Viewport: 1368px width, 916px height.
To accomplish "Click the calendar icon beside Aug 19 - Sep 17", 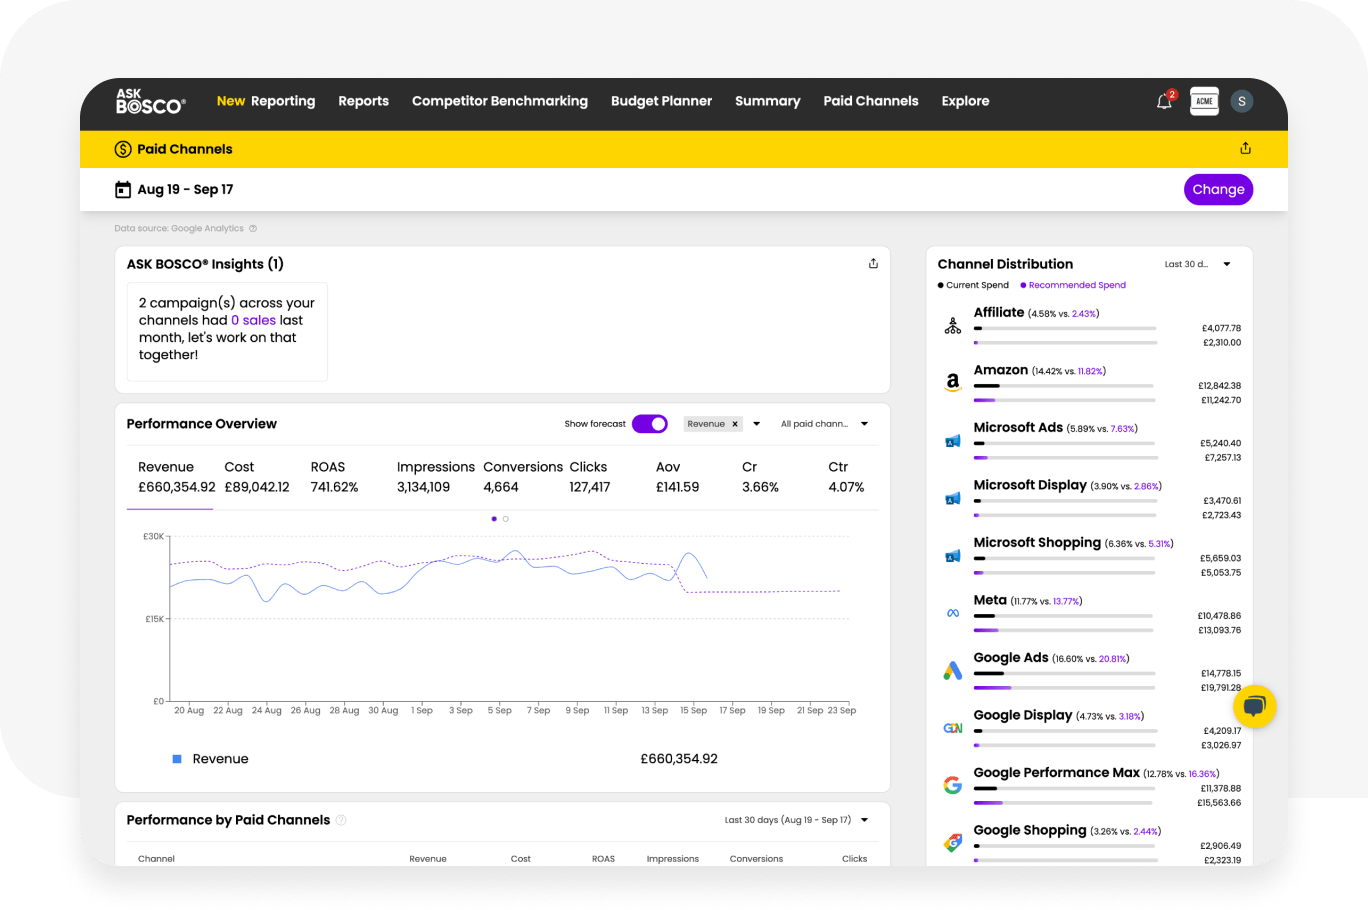I will coord(123,190).
